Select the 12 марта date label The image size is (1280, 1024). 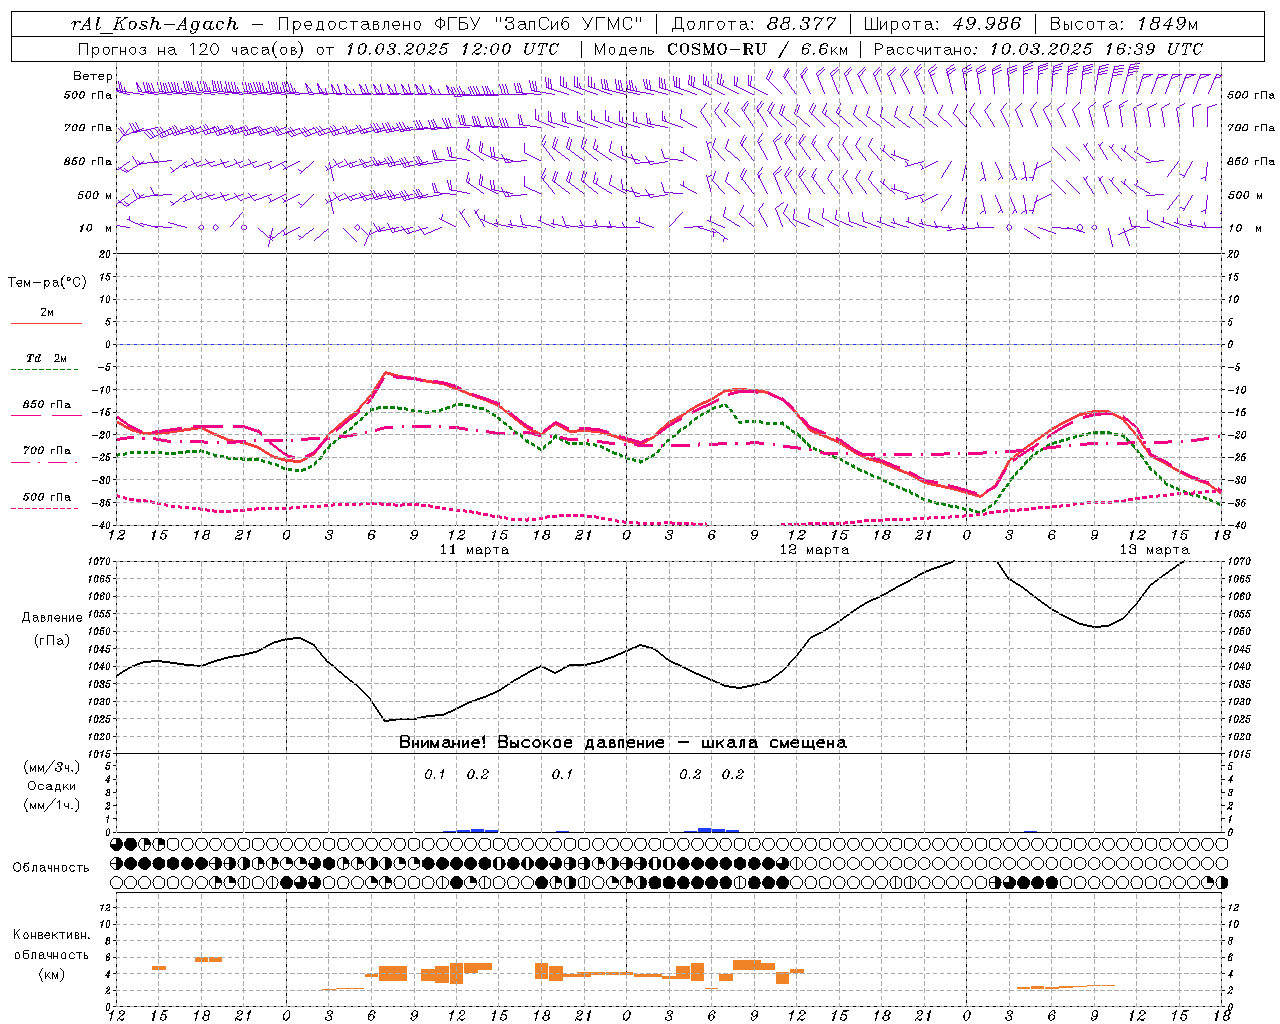(x=814, y=550)
